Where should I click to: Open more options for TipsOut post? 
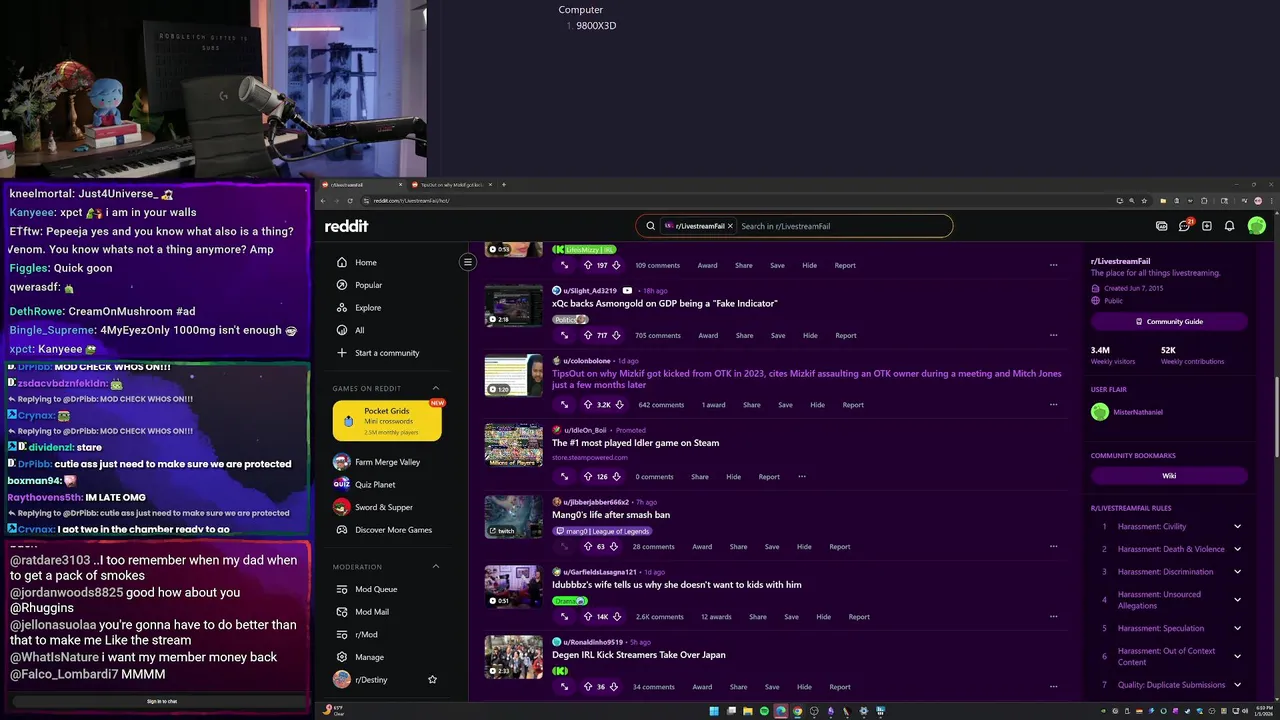point(1053,405)
